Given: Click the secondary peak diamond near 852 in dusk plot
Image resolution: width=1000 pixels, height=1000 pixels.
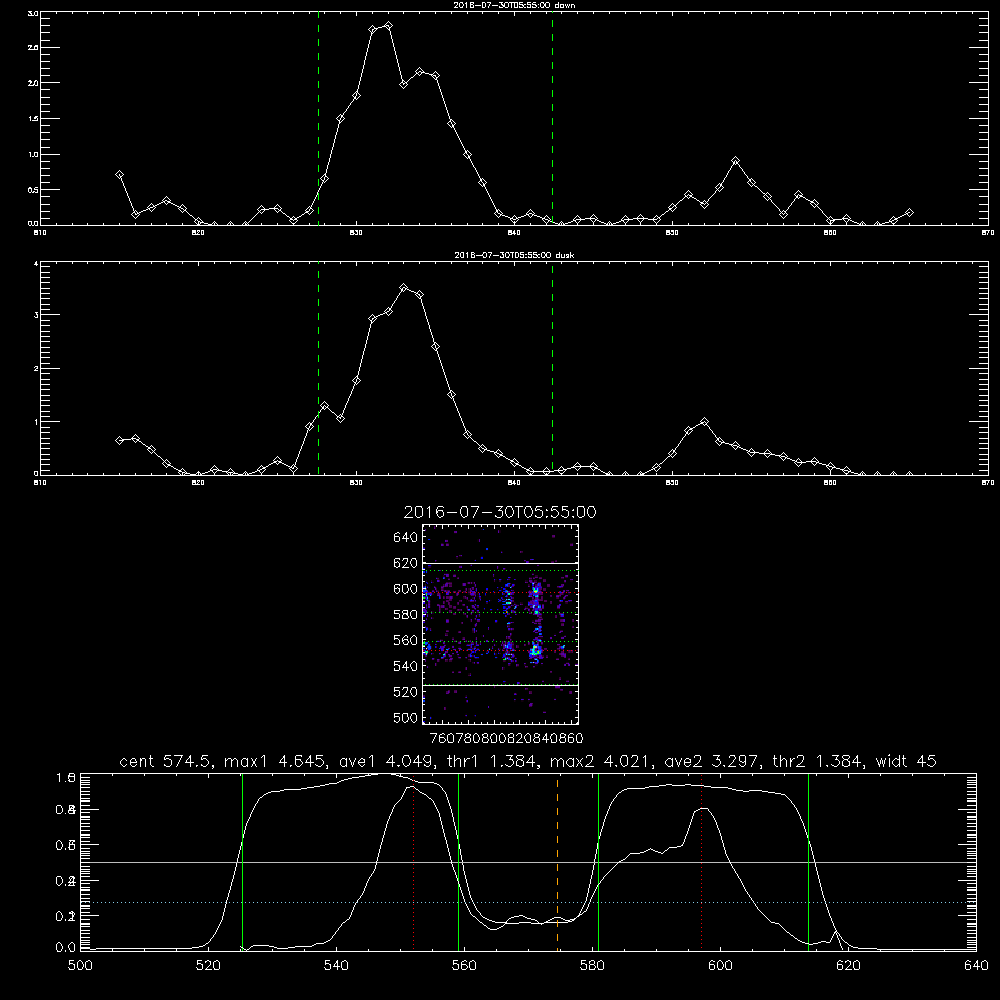Looking at the screenshot, I should pyautogui.click(x=704, y=422).
